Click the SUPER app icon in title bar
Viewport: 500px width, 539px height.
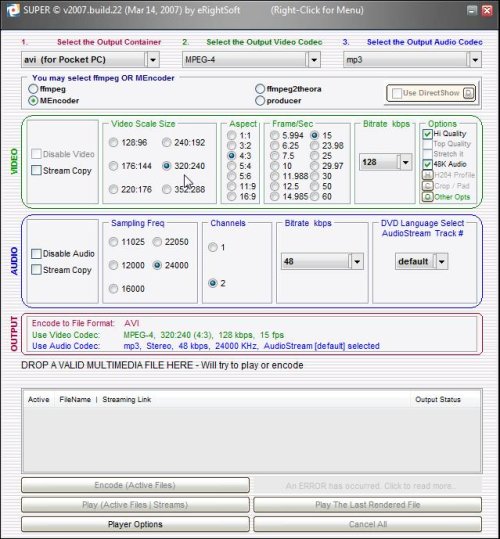click(x=13, y=10)
